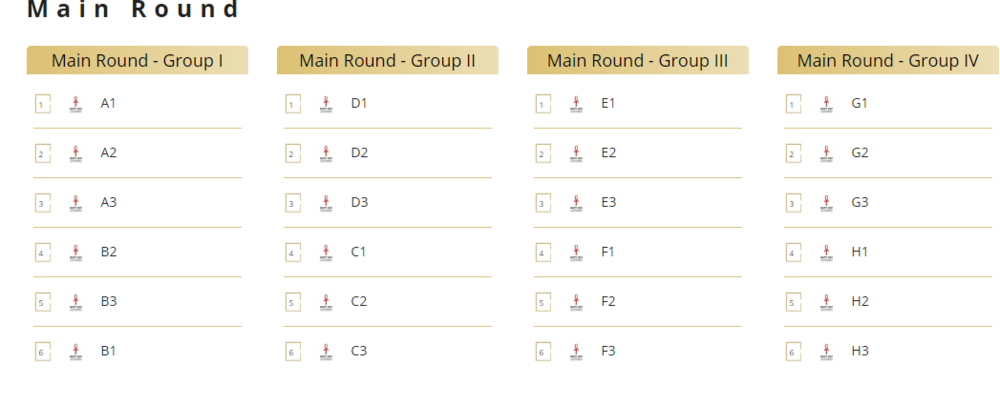The height and width of the screenshot is (405, 1000).
Task: Click the team logo icon beside A1
Action: (75, 104)
